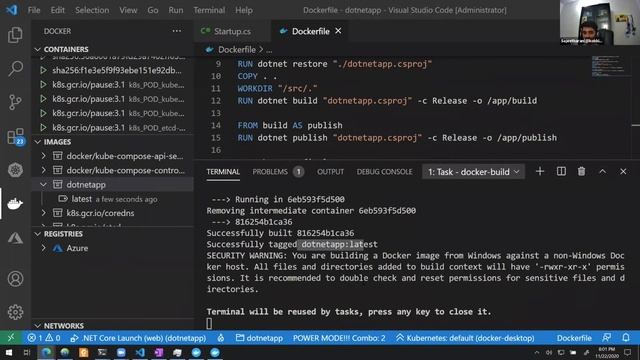
Task: Open the Search view icon
Action: pos(15,68)
